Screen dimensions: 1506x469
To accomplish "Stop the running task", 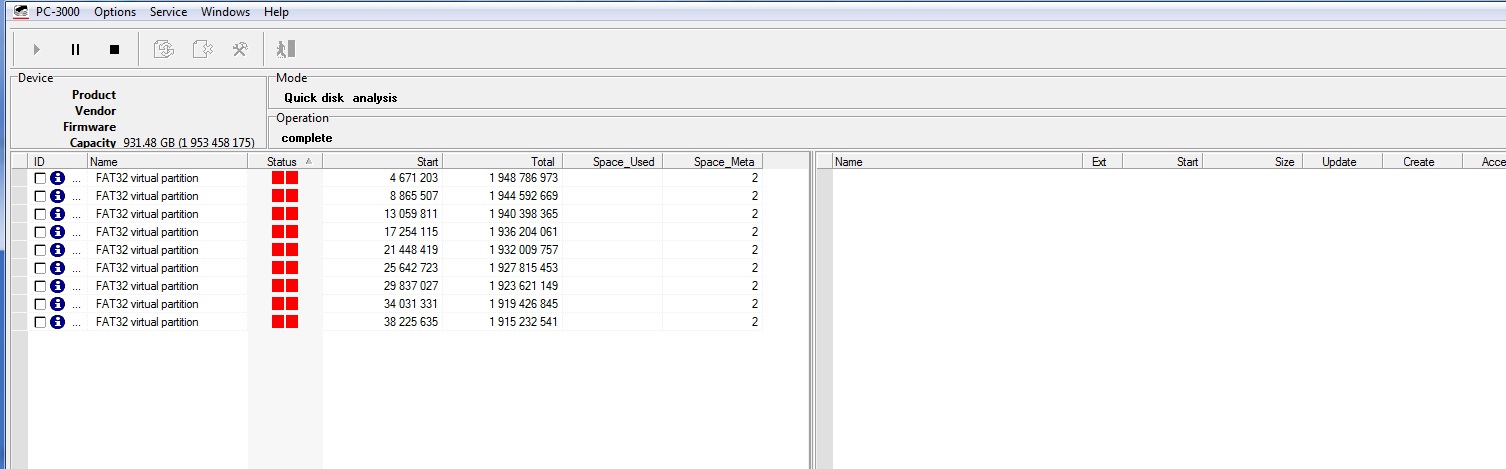I will pyautogui.click(x=114, y=49).
